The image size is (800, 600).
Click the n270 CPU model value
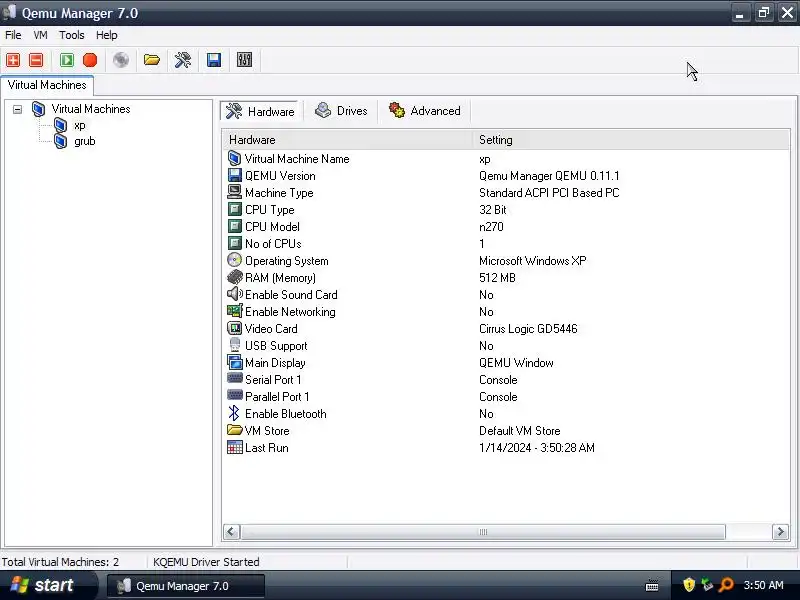point(491,227)
